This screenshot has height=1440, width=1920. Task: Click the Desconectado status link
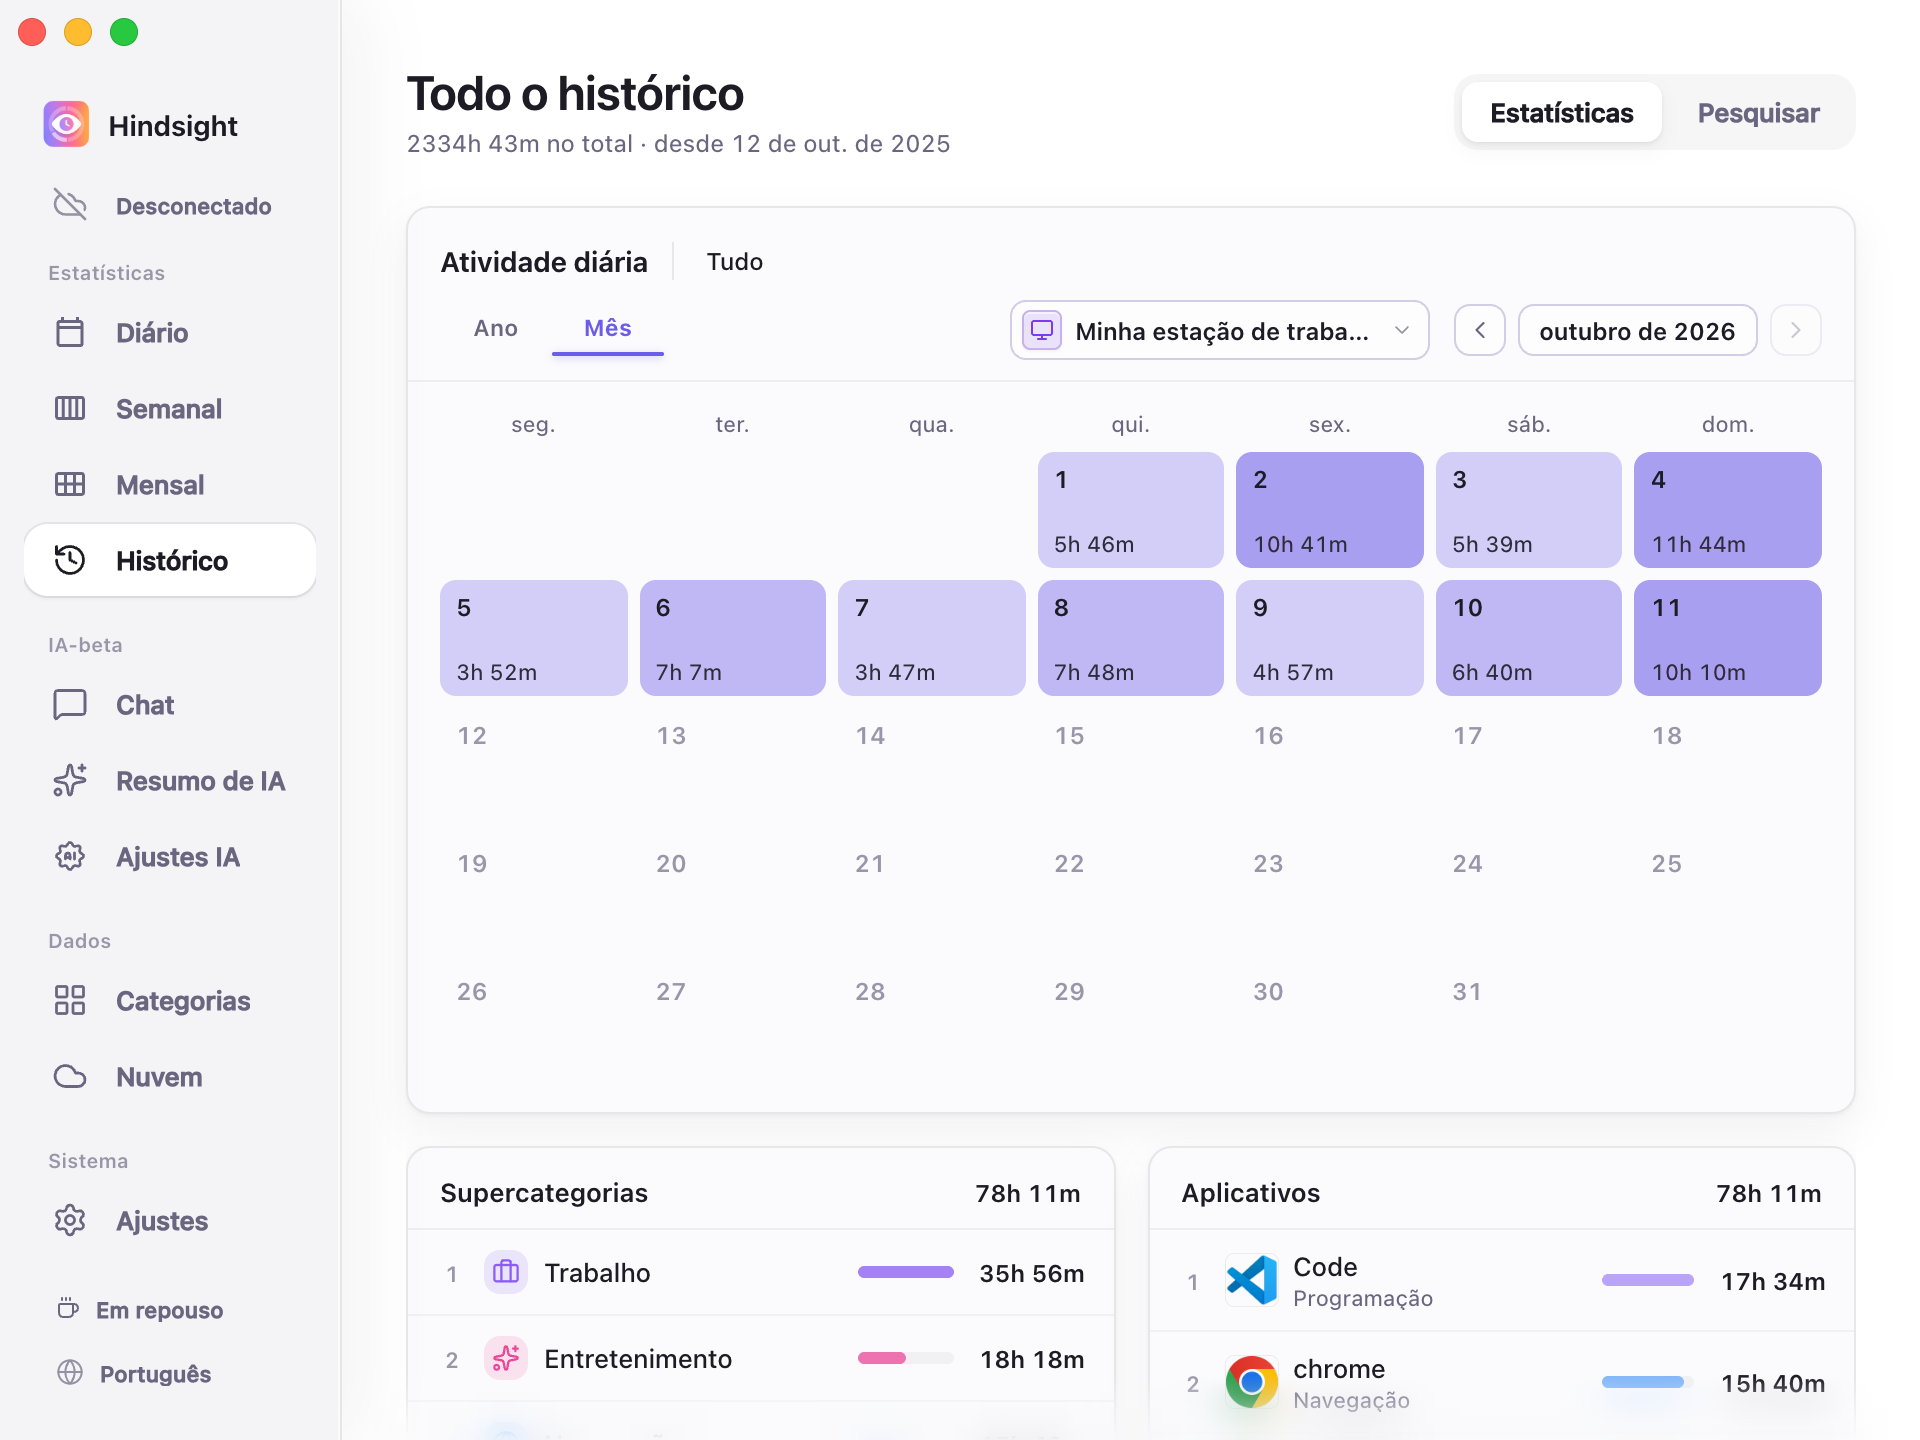coord(170,205)
